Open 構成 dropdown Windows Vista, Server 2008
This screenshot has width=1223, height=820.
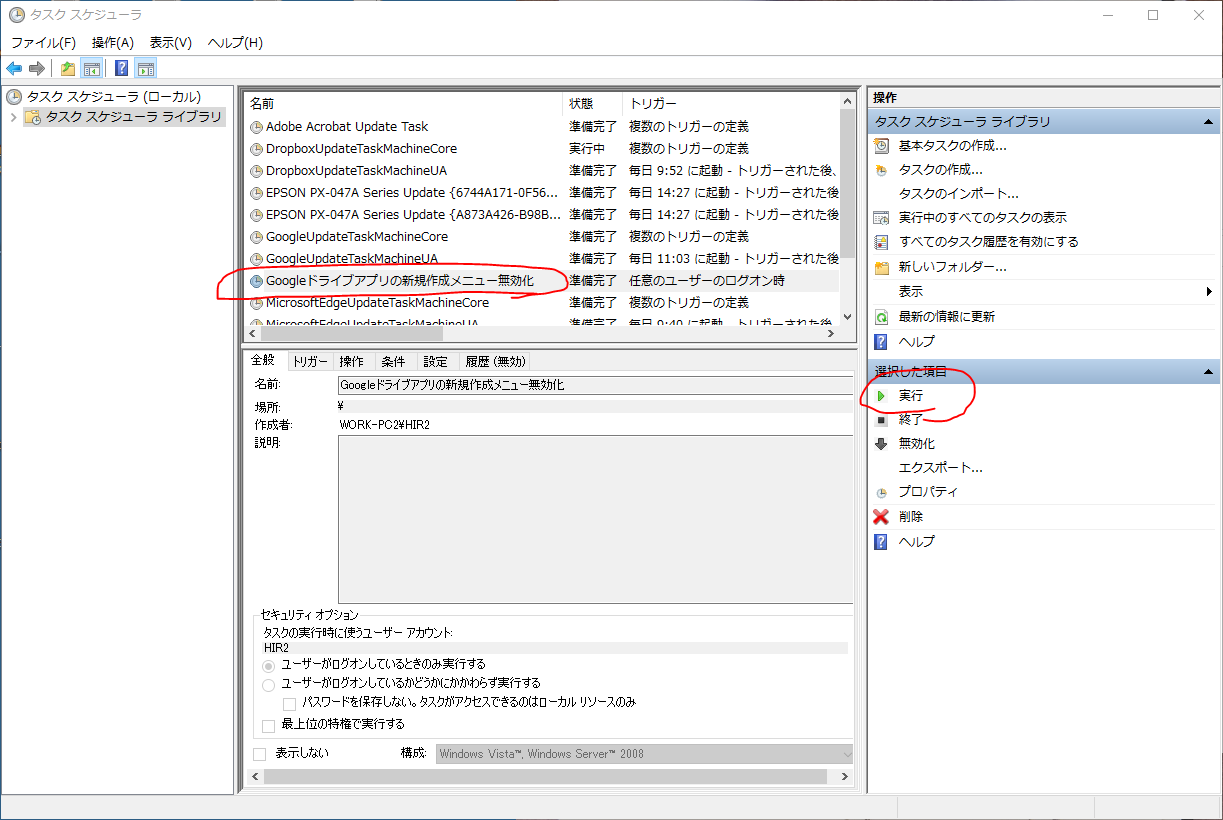645,754
